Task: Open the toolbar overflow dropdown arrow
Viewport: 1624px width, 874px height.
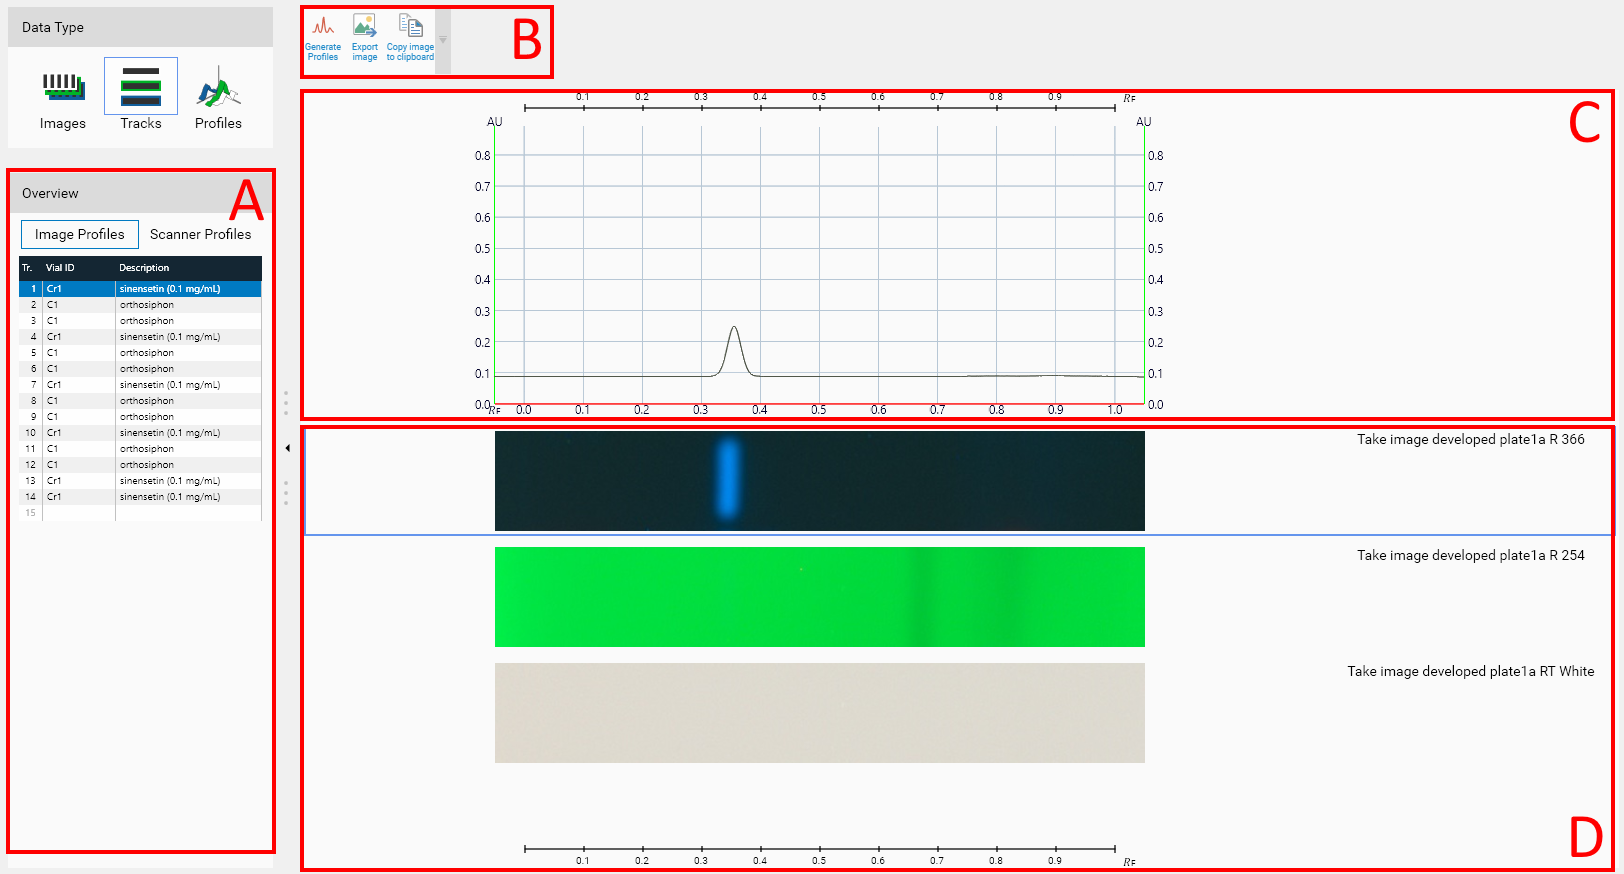Action: coord(443,41)
